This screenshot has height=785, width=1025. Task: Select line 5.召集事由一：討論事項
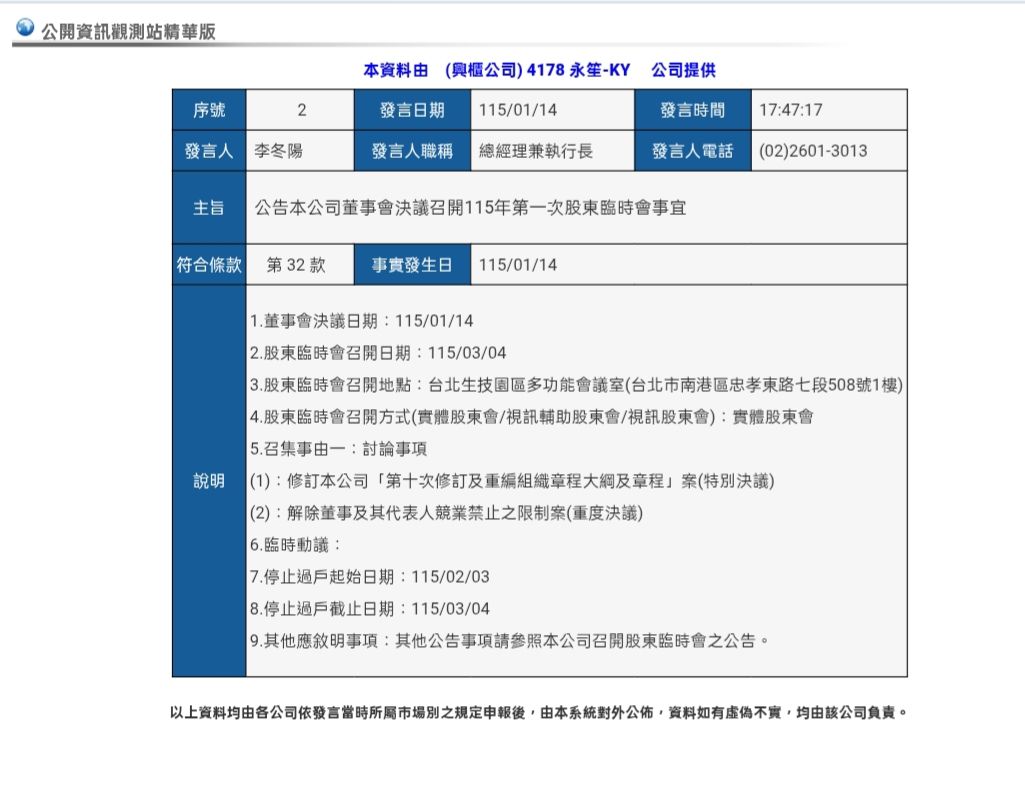point(338,449)
